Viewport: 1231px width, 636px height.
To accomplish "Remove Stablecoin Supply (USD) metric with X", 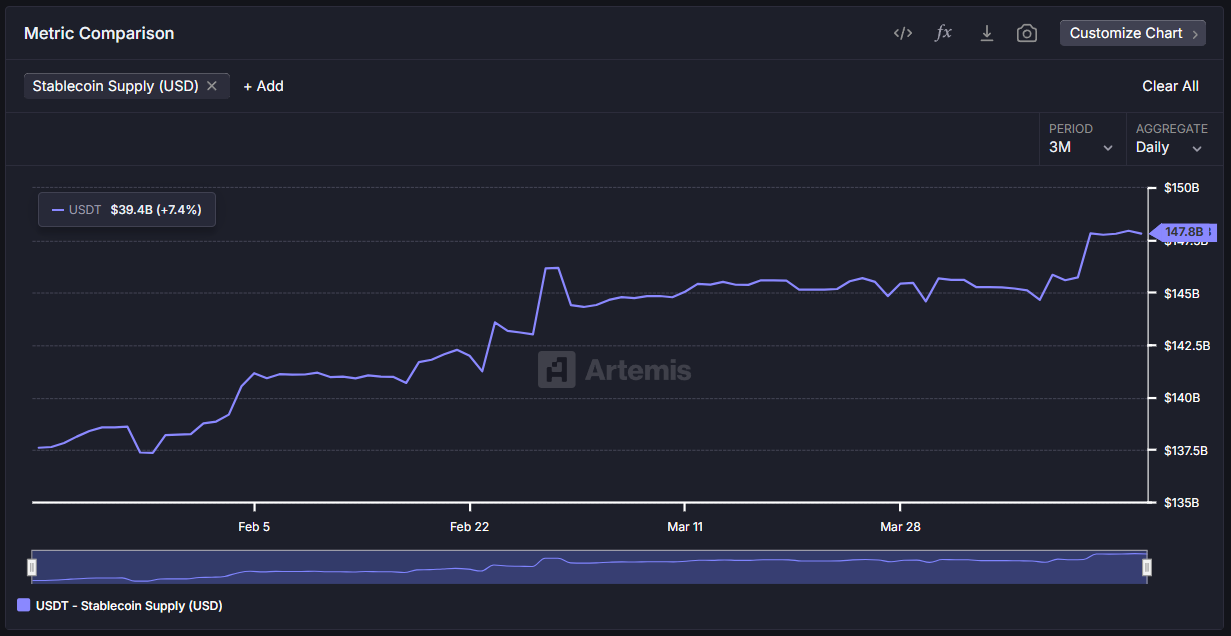I will [212, 86].
